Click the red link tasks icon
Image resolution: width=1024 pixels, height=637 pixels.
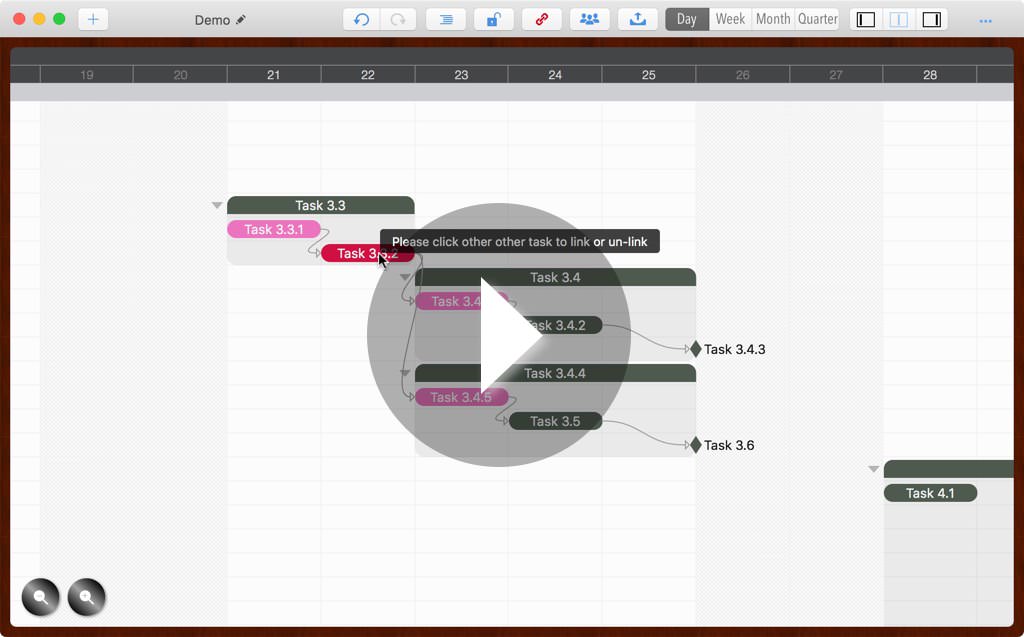[541, 19]
